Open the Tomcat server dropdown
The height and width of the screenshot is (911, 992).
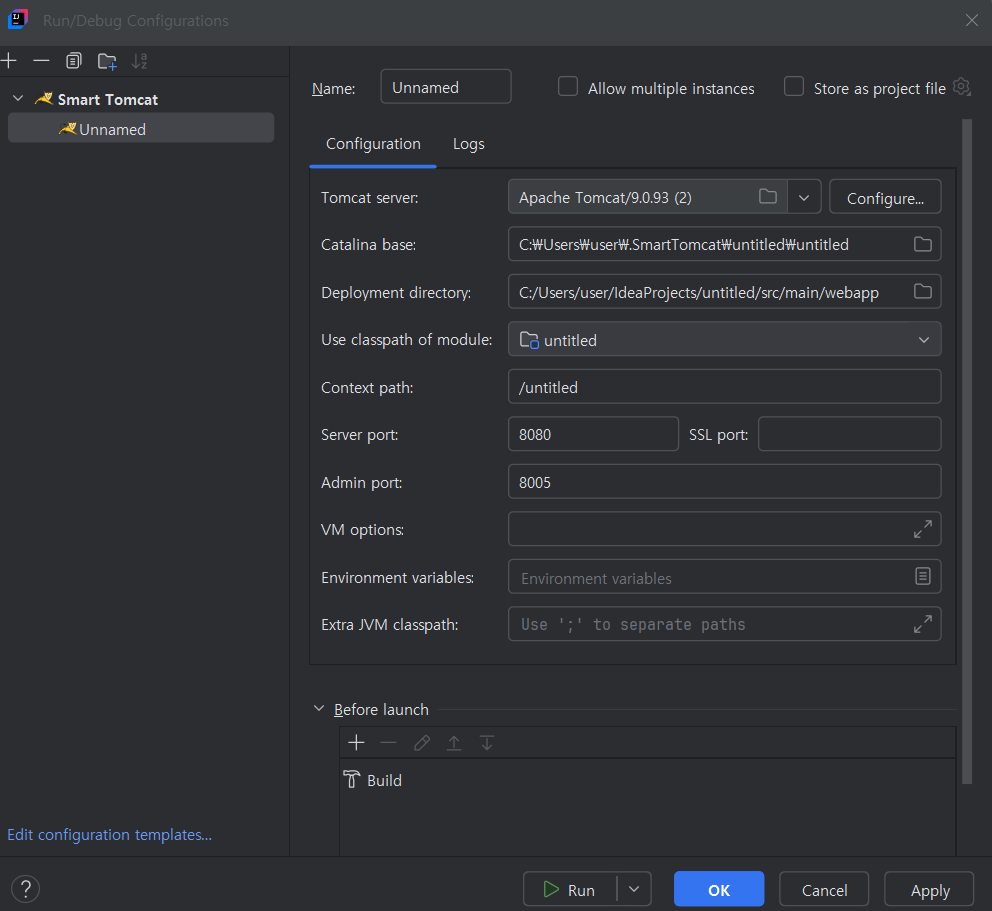804,197
